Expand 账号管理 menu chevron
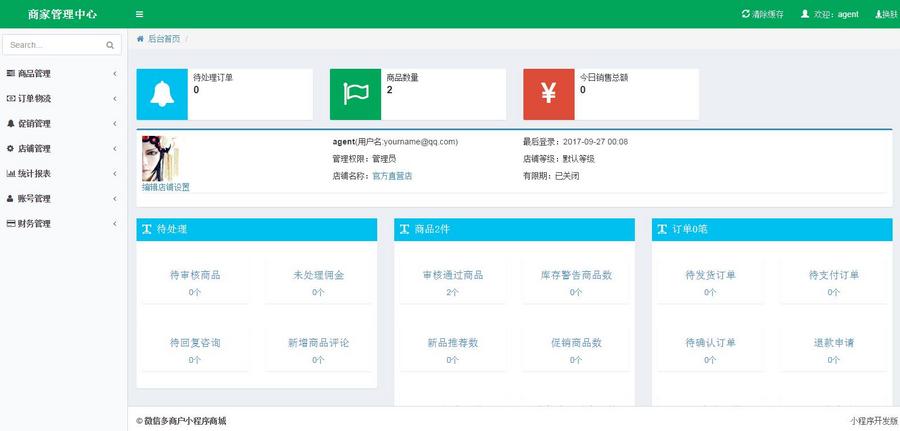 click(115, 199)
